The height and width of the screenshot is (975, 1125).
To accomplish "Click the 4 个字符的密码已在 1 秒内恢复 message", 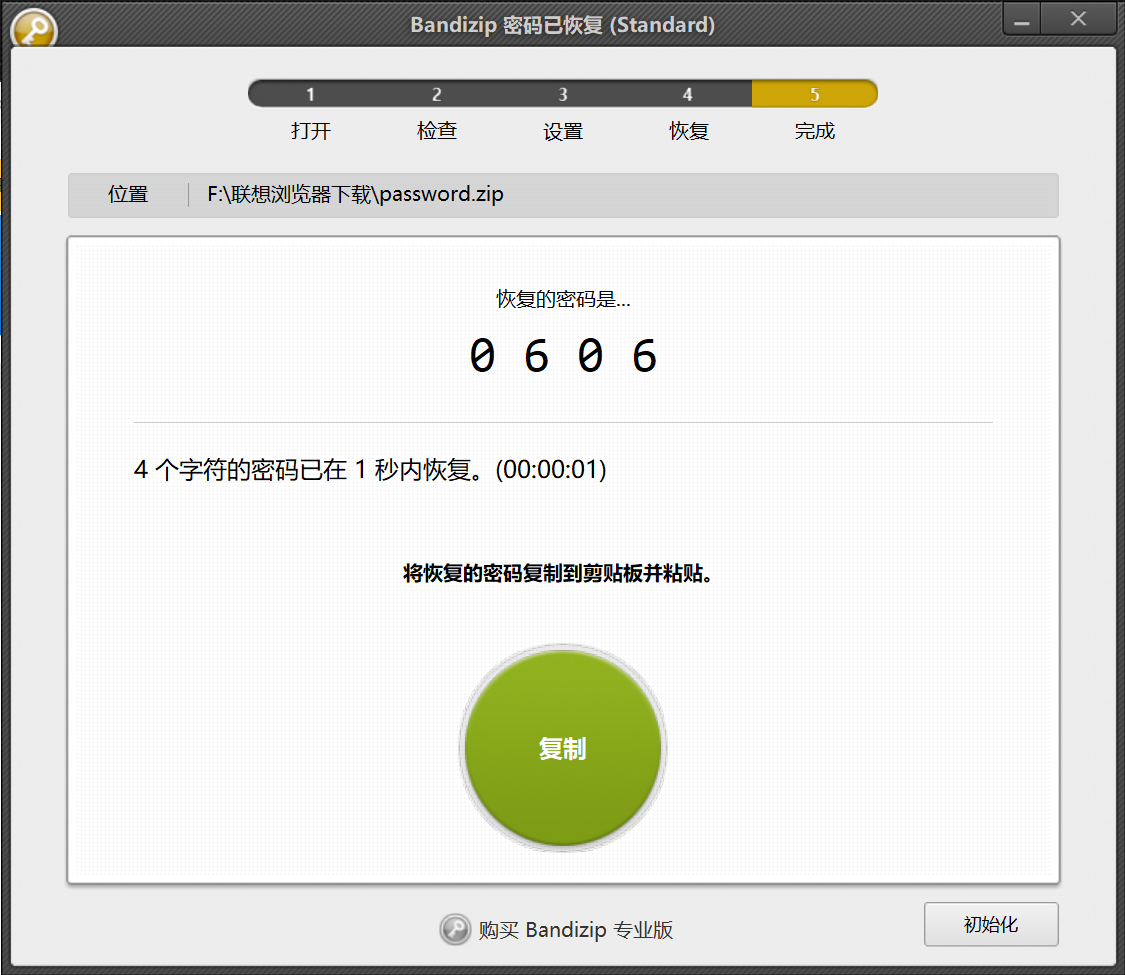I will point(370,469).
